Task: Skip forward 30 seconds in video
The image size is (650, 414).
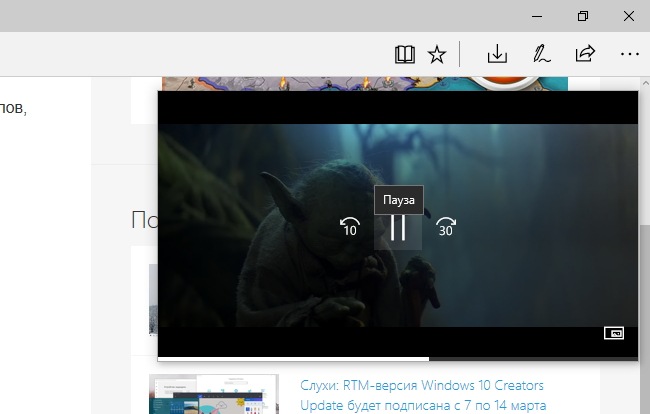Action: click(x=446, y=227)
